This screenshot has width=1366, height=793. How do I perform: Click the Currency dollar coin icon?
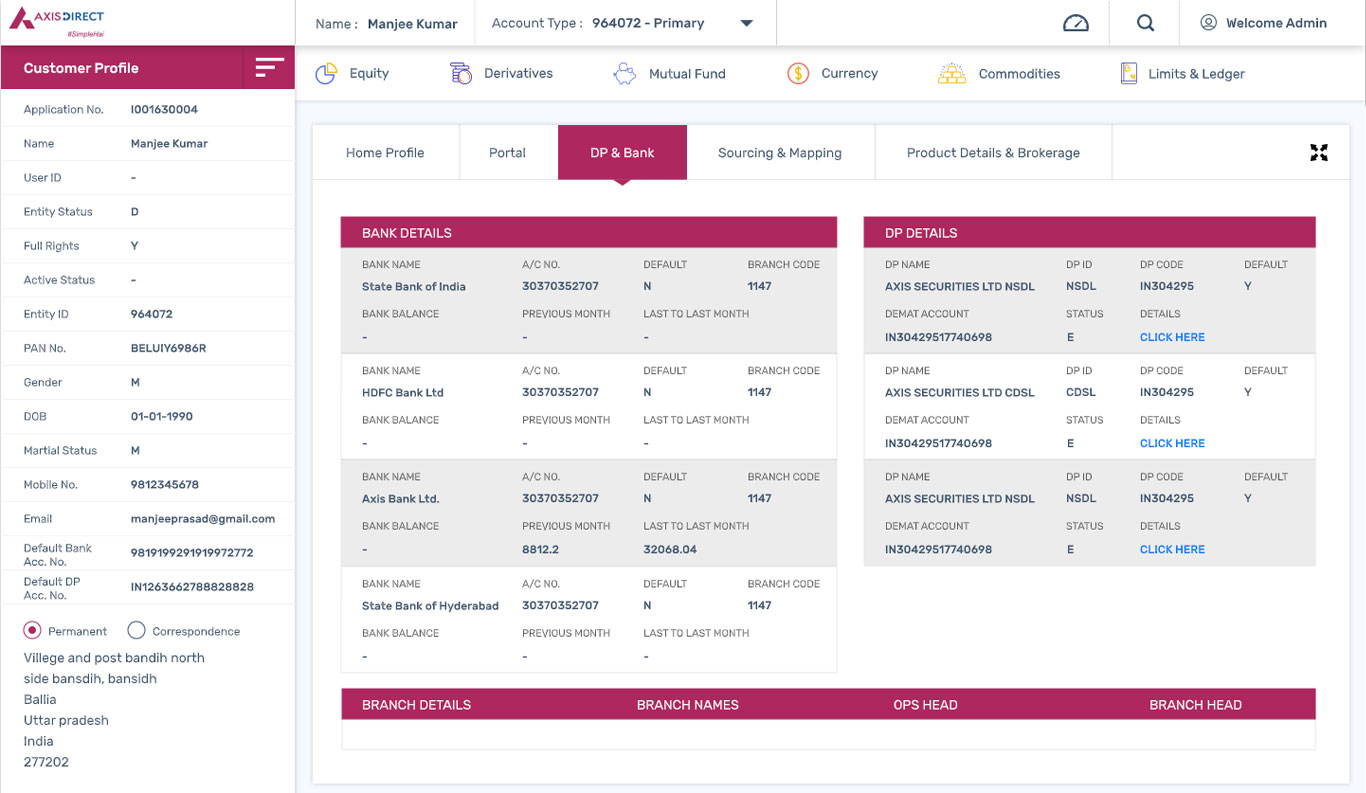tap(798, 73)
